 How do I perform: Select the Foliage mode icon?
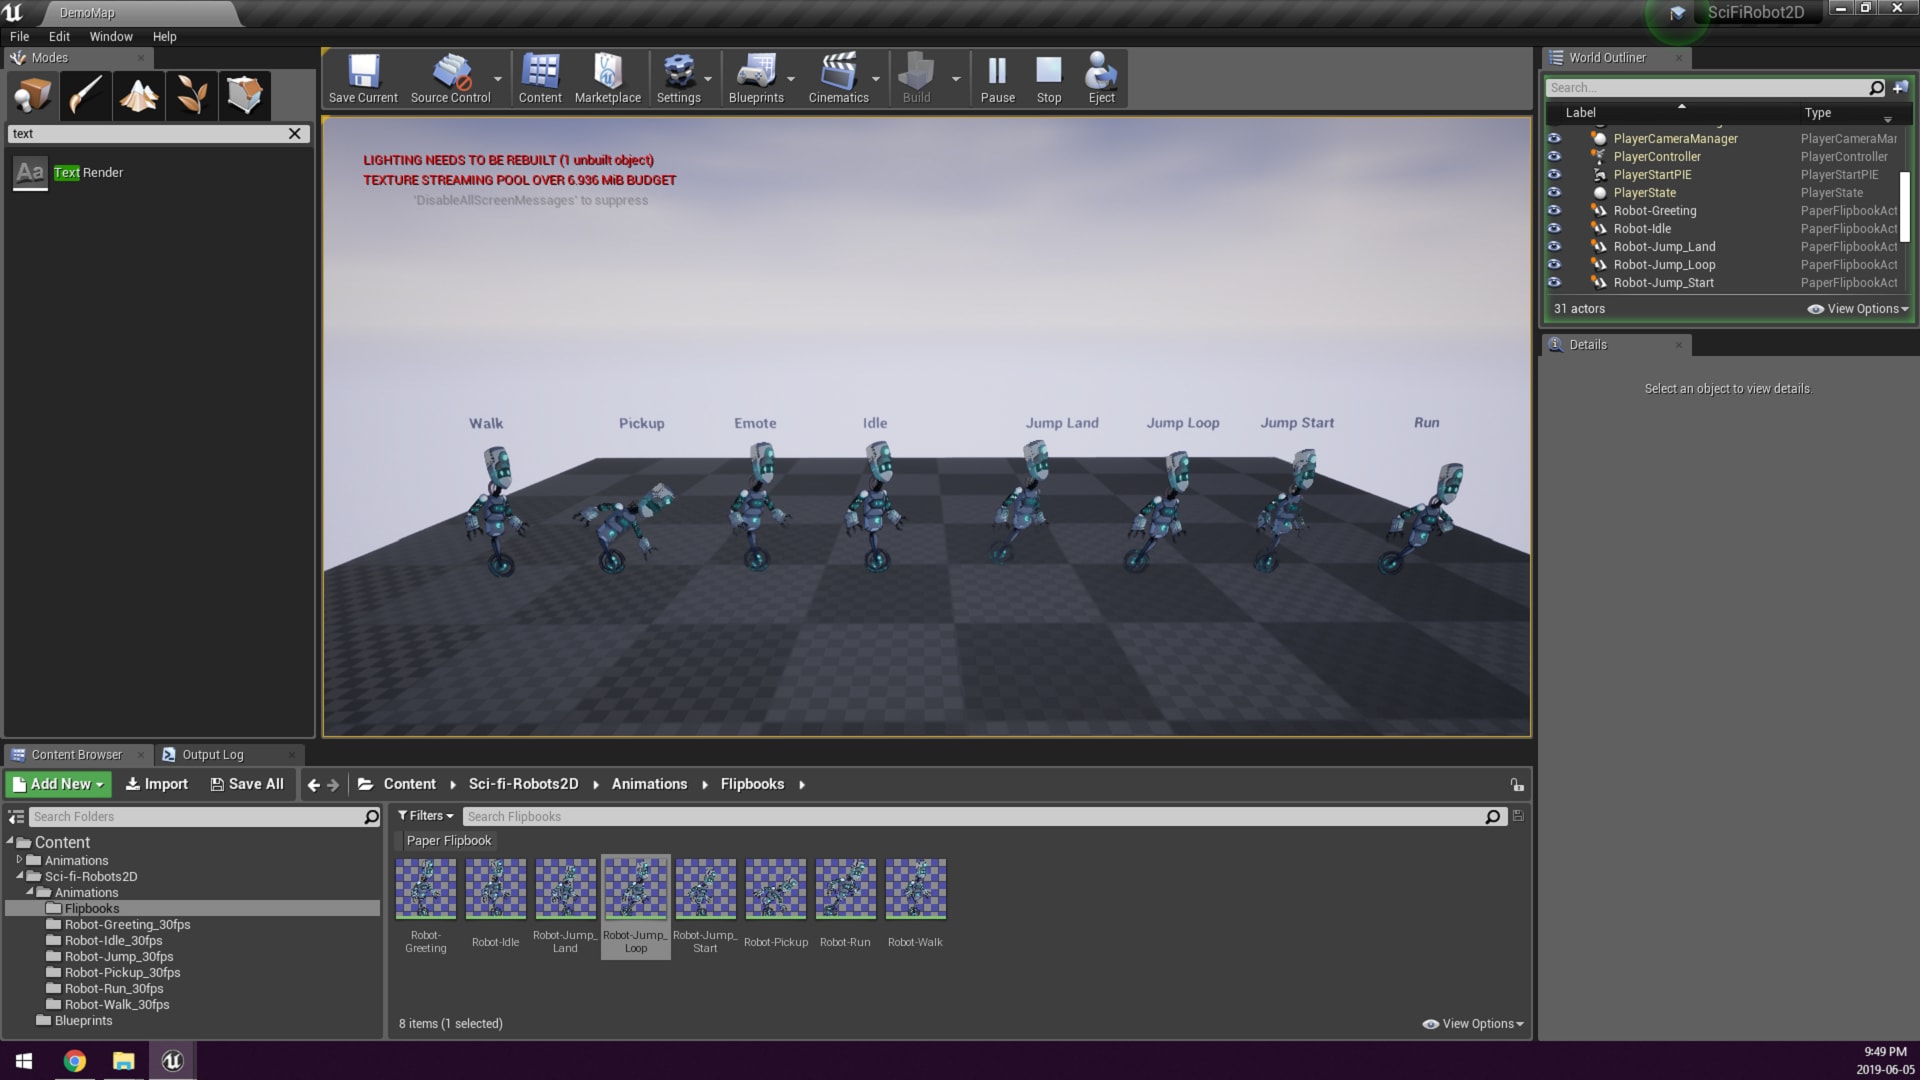coord(191,96)
